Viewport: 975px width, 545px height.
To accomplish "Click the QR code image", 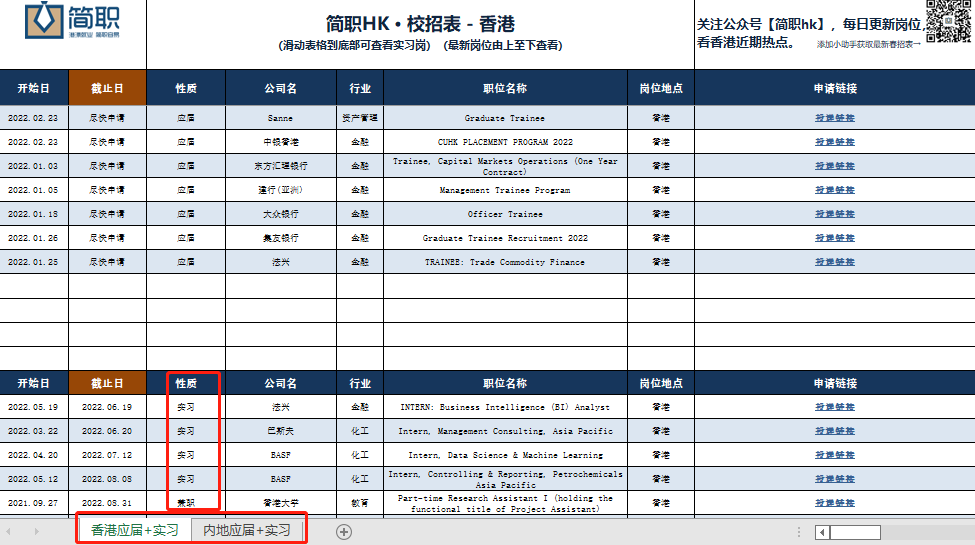I will point(948,21).
